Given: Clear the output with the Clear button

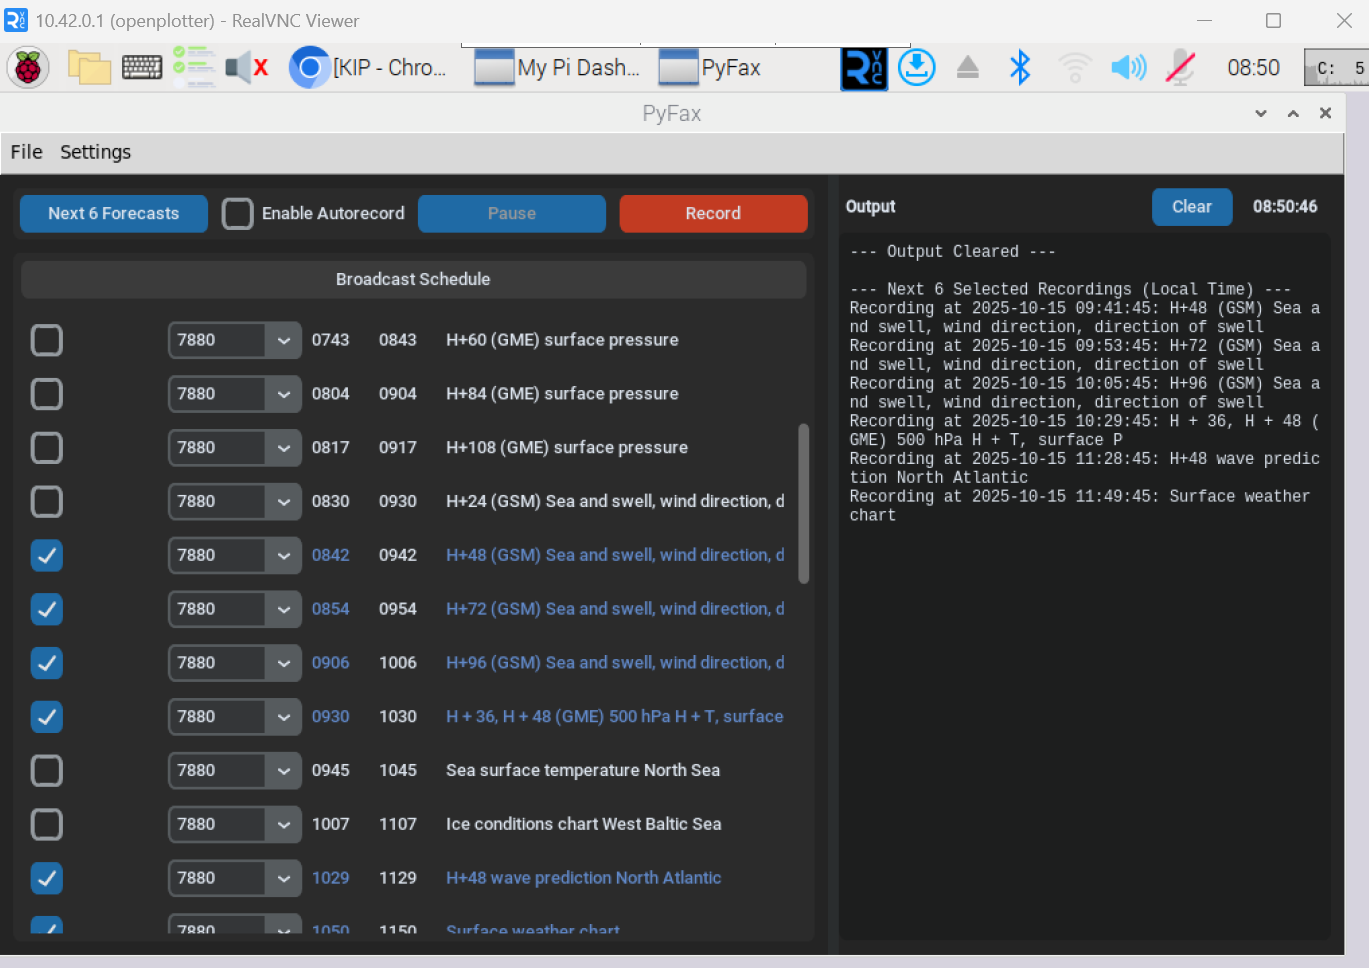Looking at the screenshot, I should 1192,206.
